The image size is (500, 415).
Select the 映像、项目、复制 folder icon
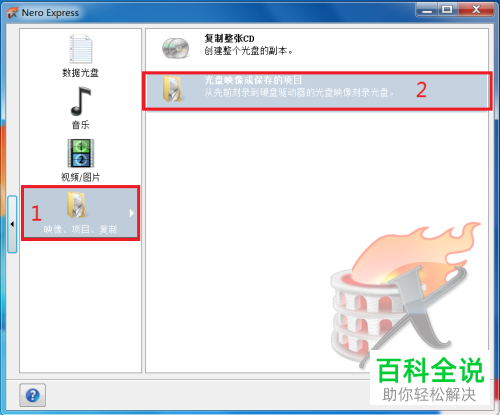(76, 205)
